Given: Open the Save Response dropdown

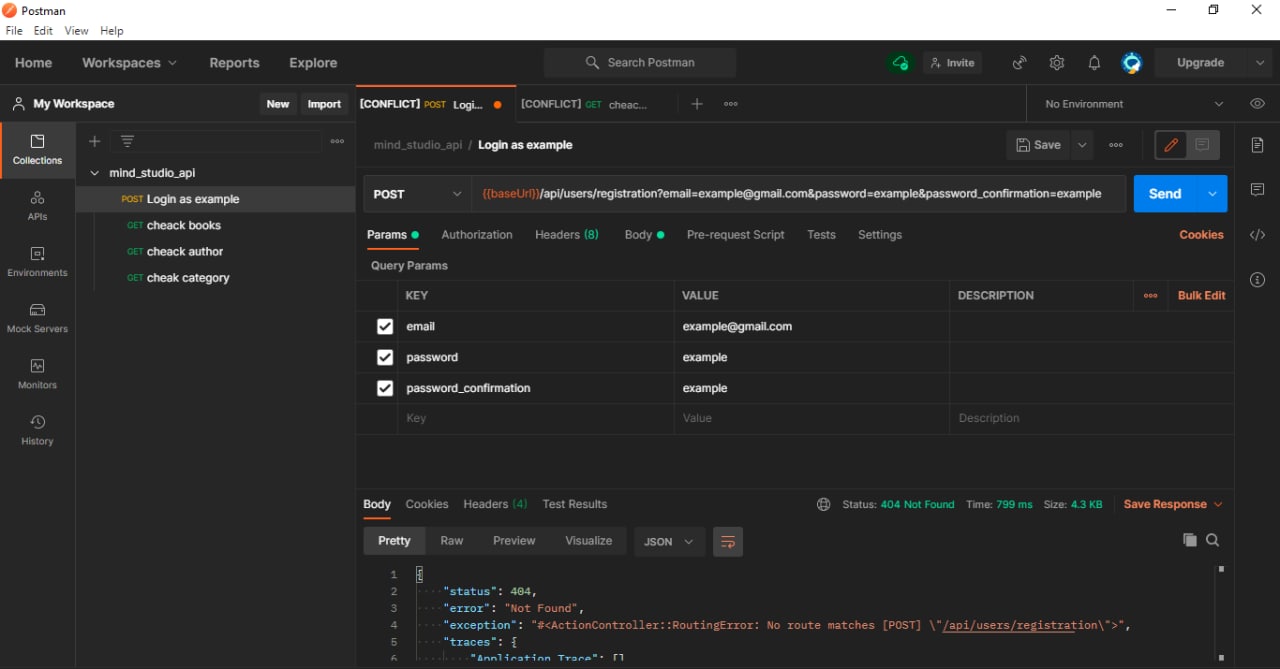Looking at the screenshot, I should pyautogui.click(x=1173, y=505).
